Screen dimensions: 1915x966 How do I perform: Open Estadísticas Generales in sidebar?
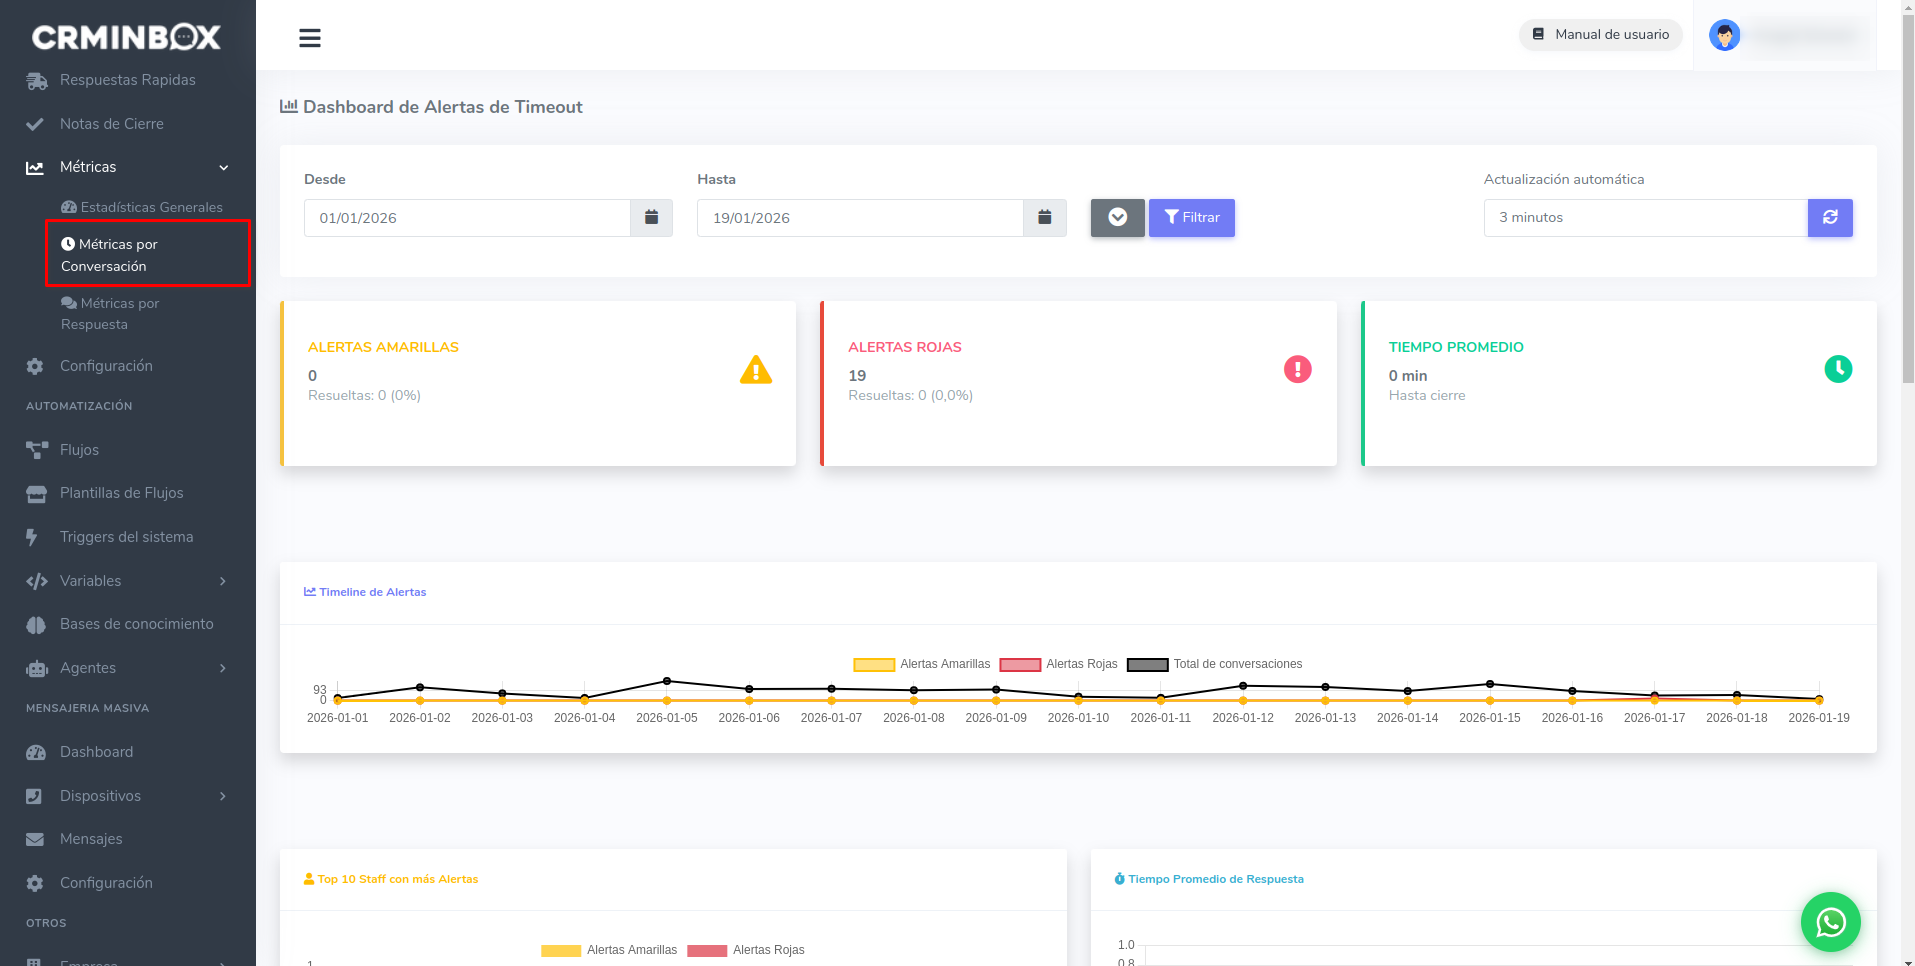click(x=151, y=207)
